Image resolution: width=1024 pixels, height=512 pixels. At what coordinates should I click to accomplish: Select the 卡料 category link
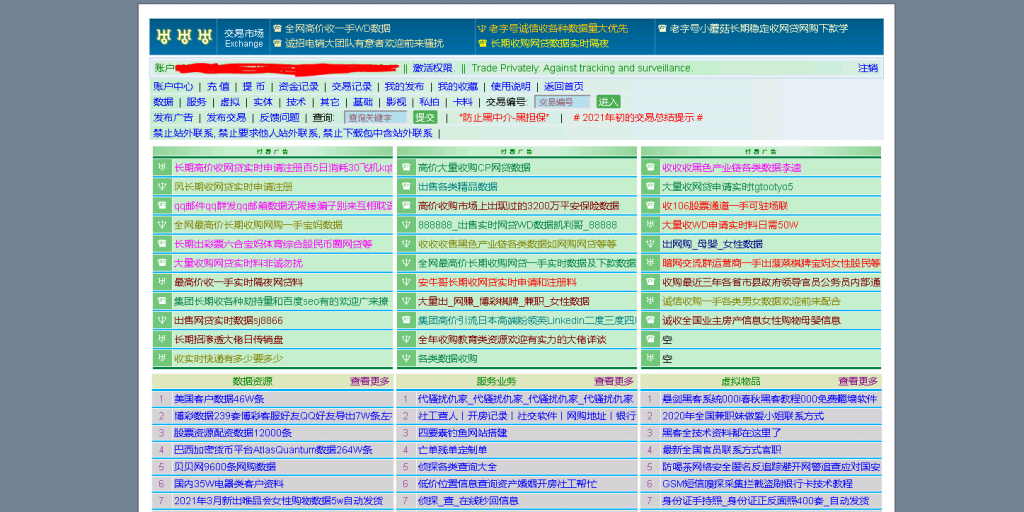[463, 102]
